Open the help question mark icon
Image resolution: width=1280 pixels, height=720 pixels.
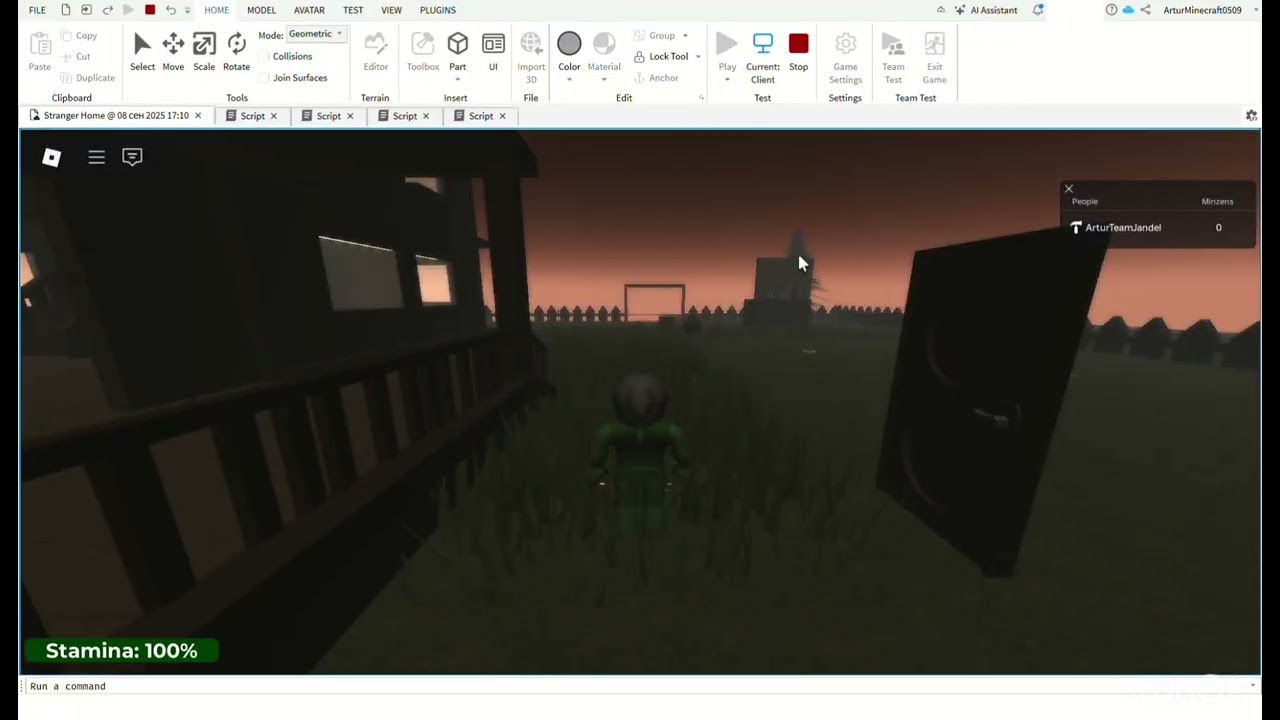point(1111,10)
